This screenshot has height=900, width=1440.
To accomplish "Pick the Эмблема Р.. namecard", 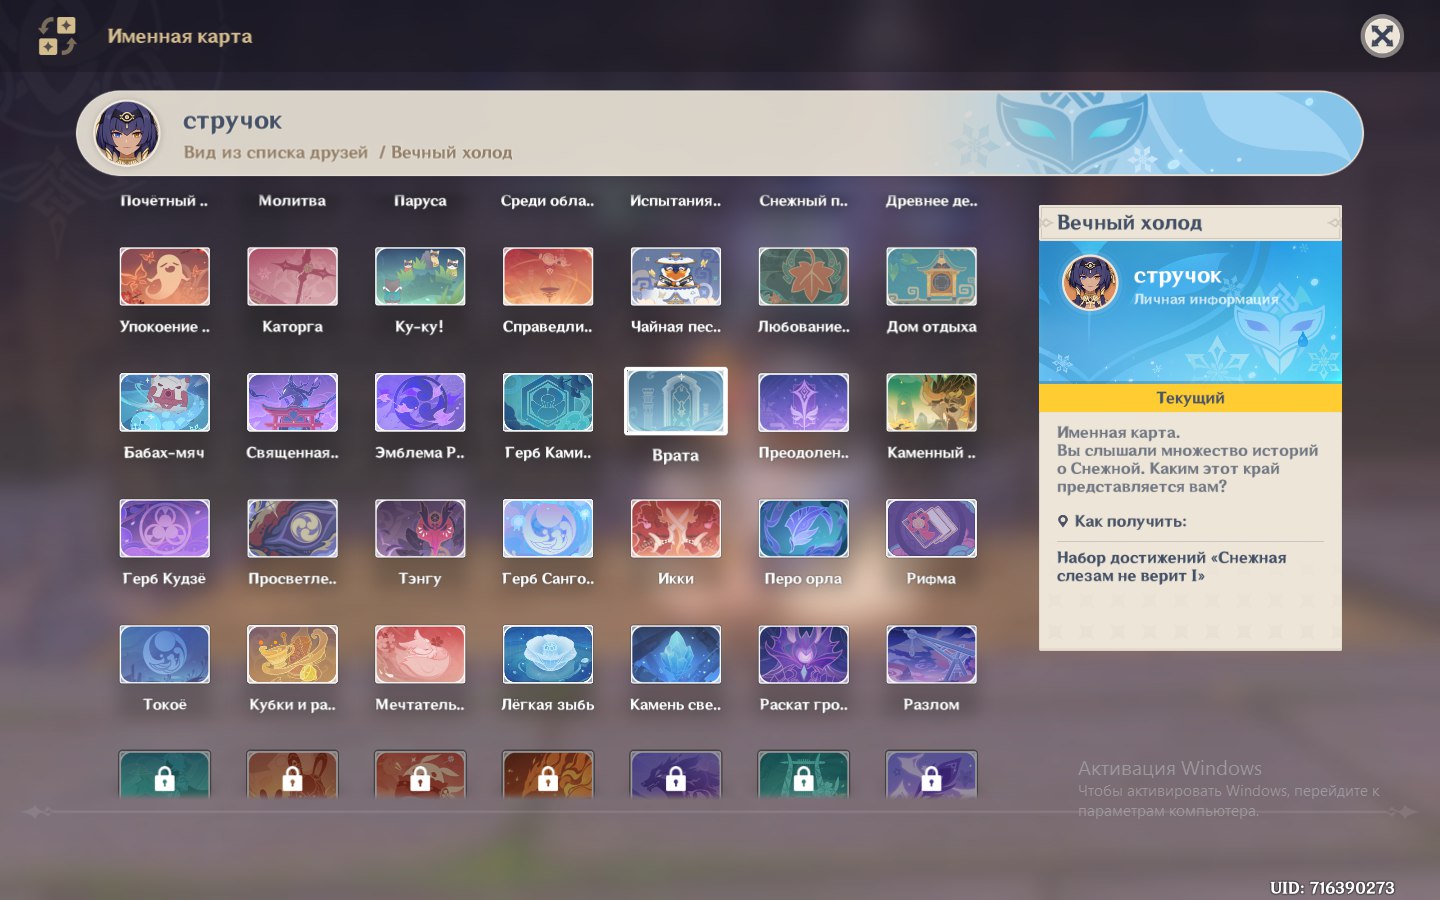I will click(x=420, y=403).
